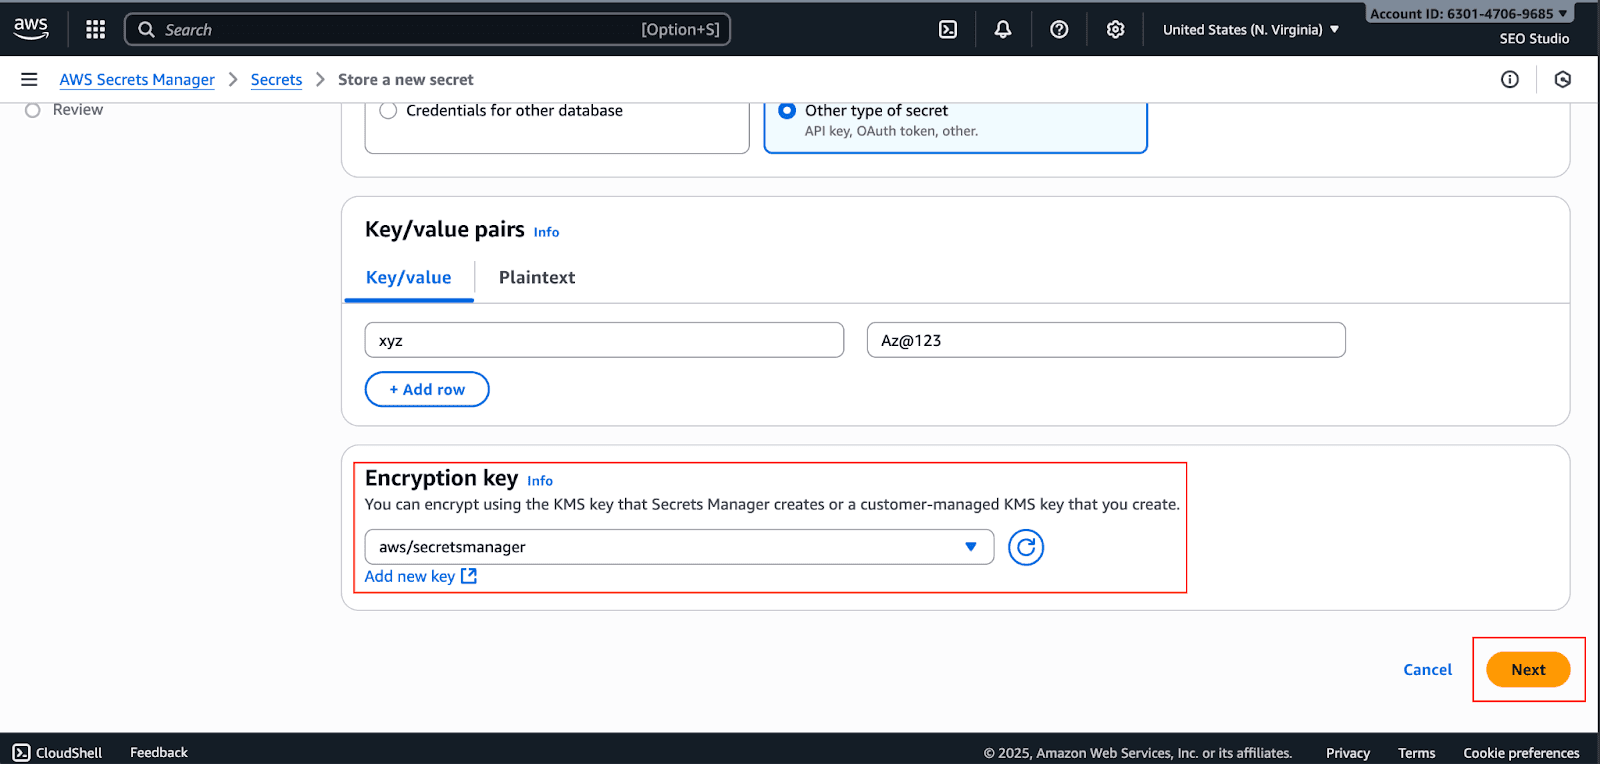
Task: Go to AWS Secrets Manager breadcrumb
Action: (137, 80)
